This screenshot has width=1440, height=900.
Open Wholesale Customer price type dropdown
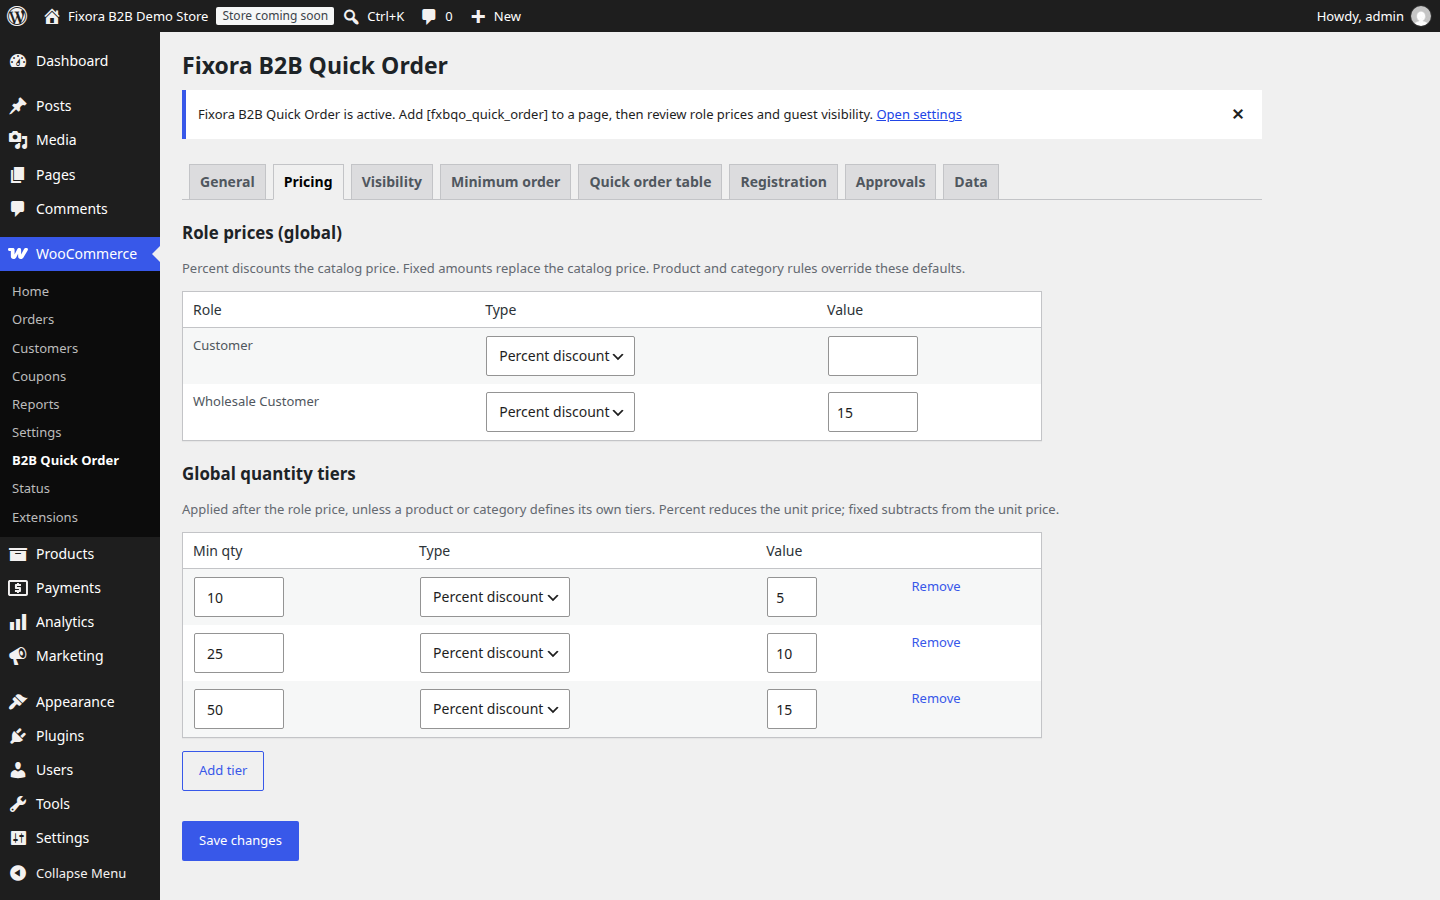click(560, 412)
